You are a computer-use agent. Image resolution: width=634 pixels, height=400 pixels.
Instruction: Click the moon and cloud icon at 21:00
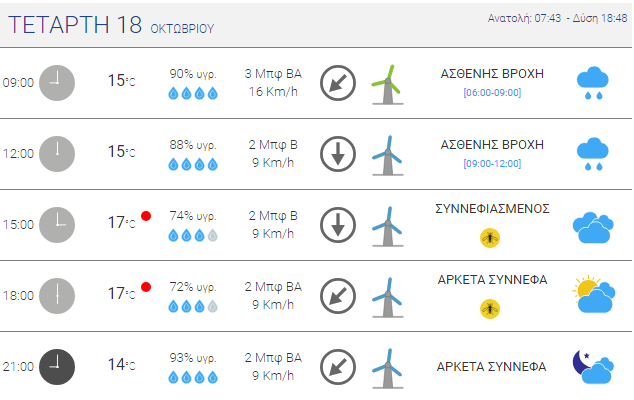(593, 366)
